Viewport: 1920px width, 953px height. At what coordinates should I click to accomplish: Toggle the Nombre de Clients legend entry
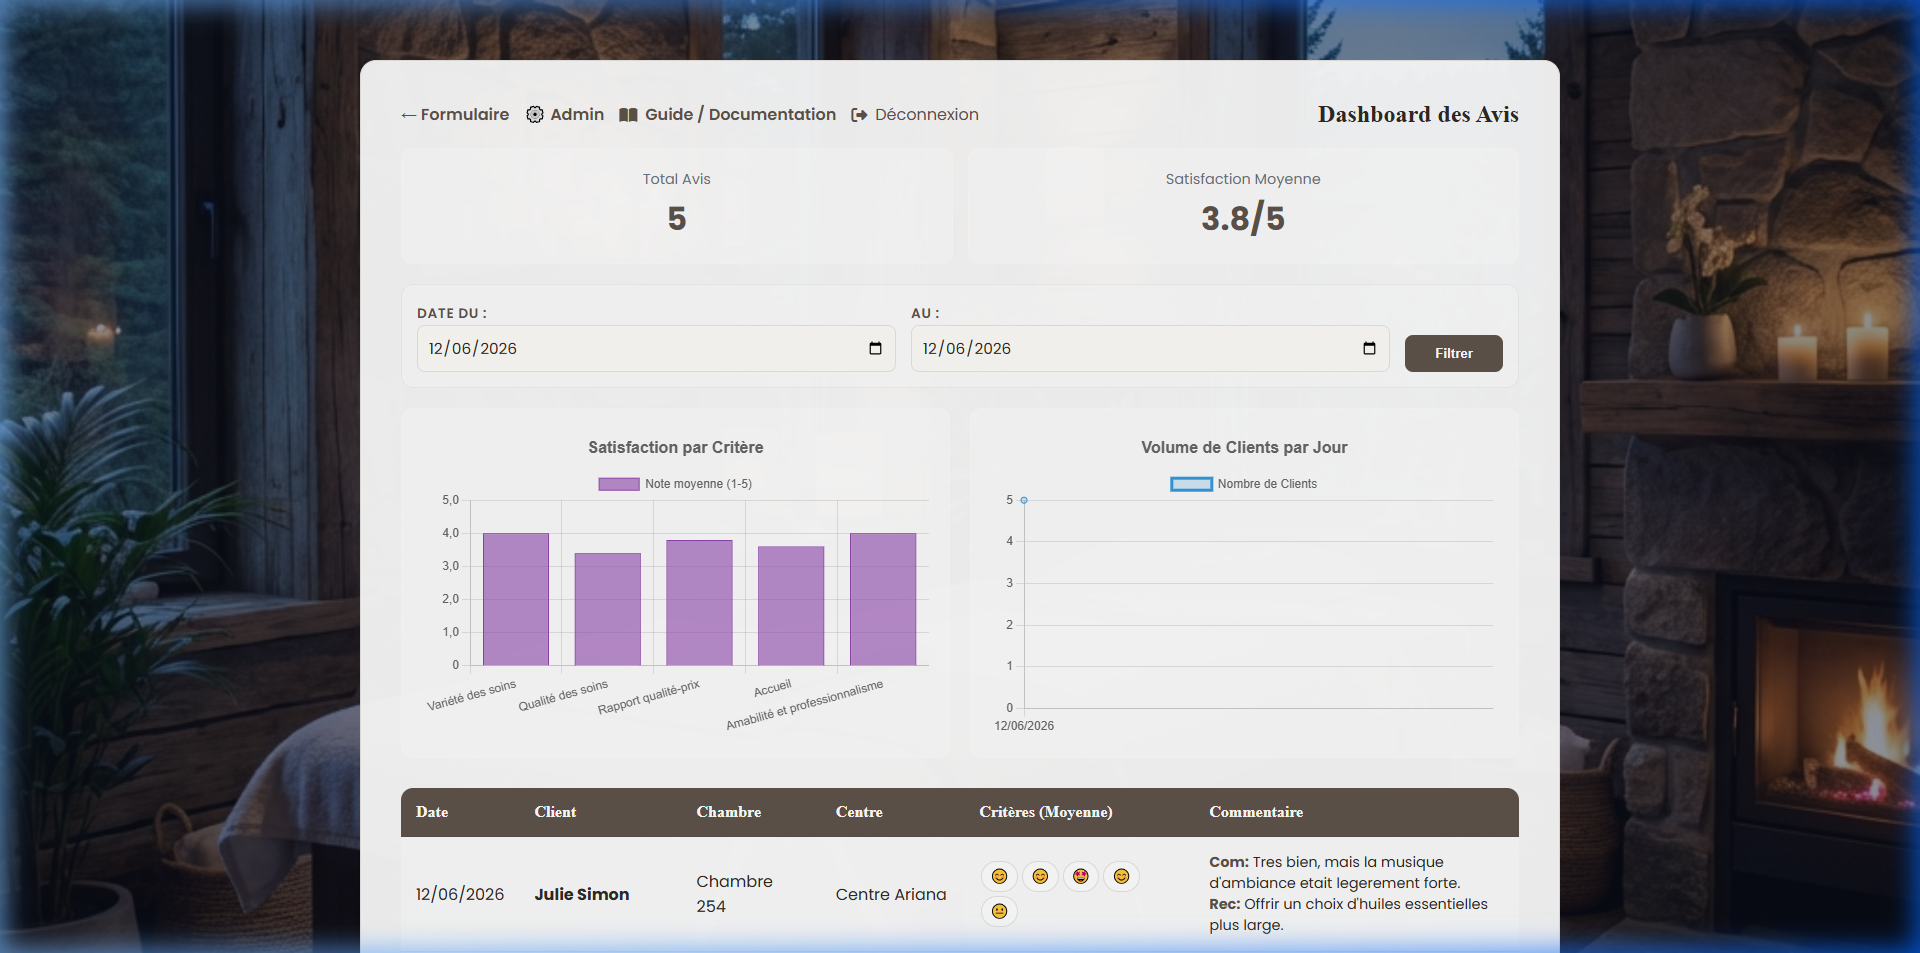[x=1244, y=484]
